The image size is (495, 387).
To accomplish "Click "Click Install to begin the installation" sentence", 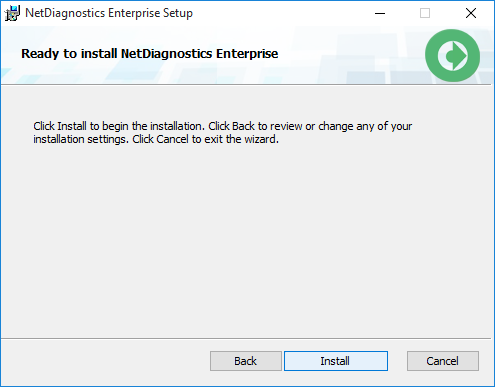I will point(119,126).
